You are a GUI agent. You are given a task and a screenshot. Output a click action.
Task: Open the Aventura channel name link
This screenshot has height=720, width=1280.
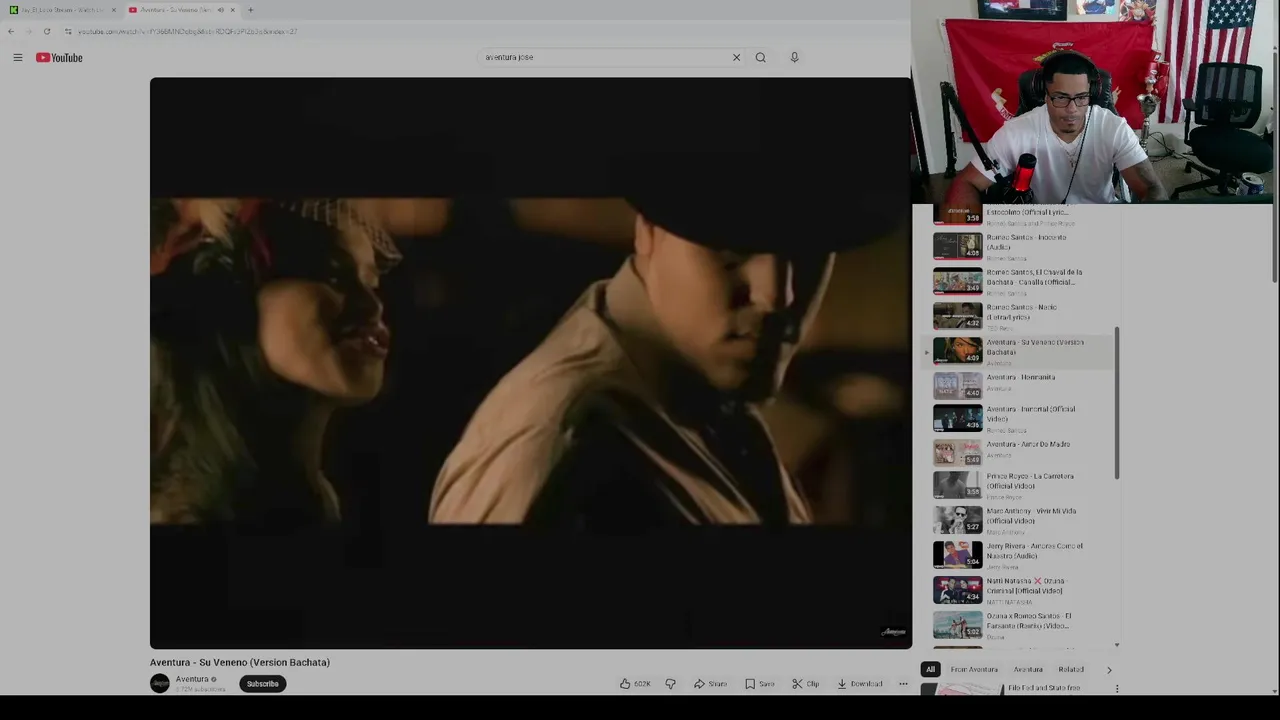click(x=192, y=679)
